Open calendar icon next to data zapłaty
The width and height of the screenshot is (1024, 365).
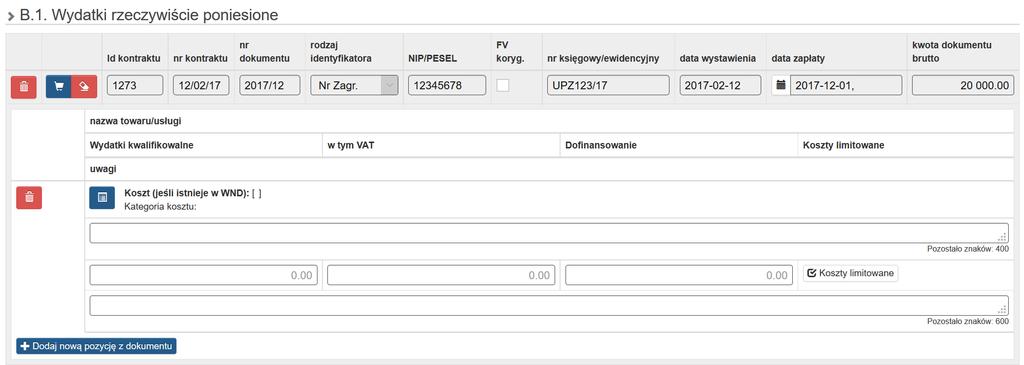pyautogui.click(x=780, y=86)
